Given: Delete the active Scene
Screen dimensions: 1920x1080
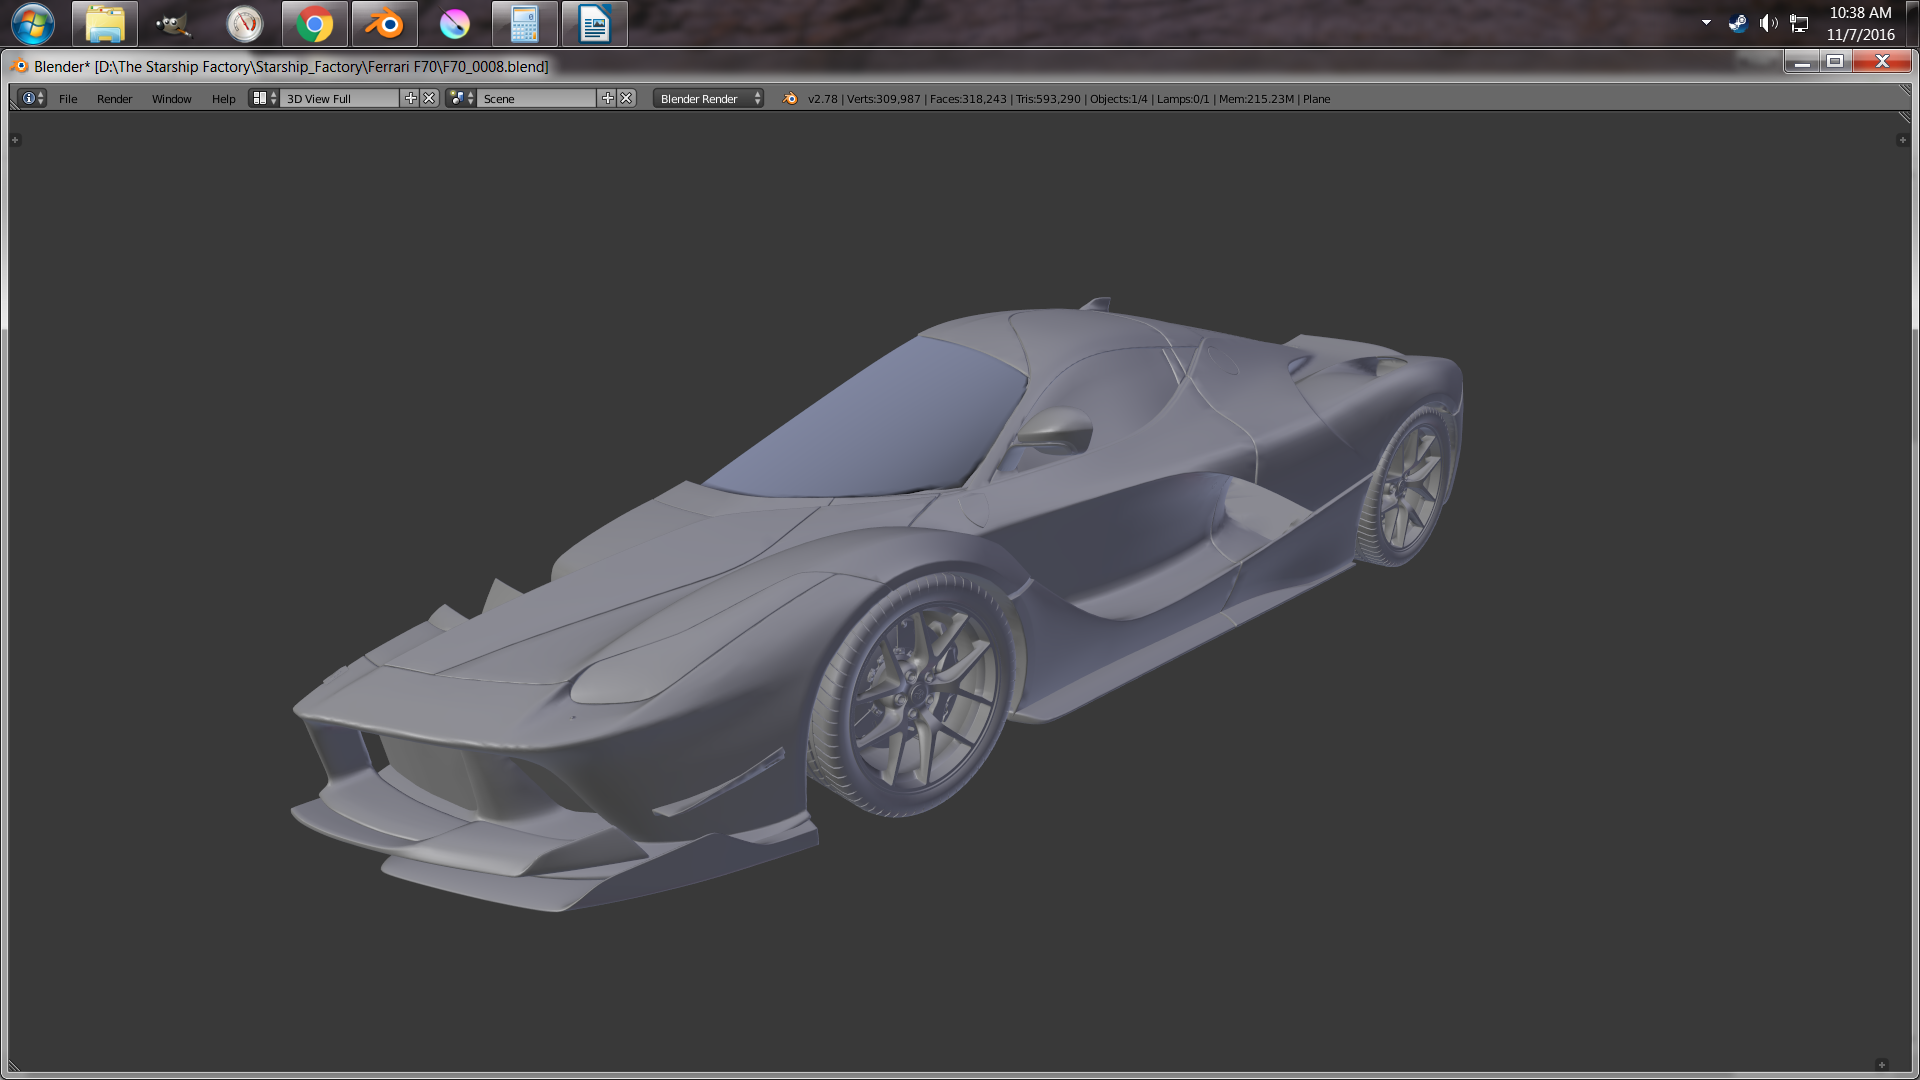Looking at the screenshot, I should tap(626, 98).
